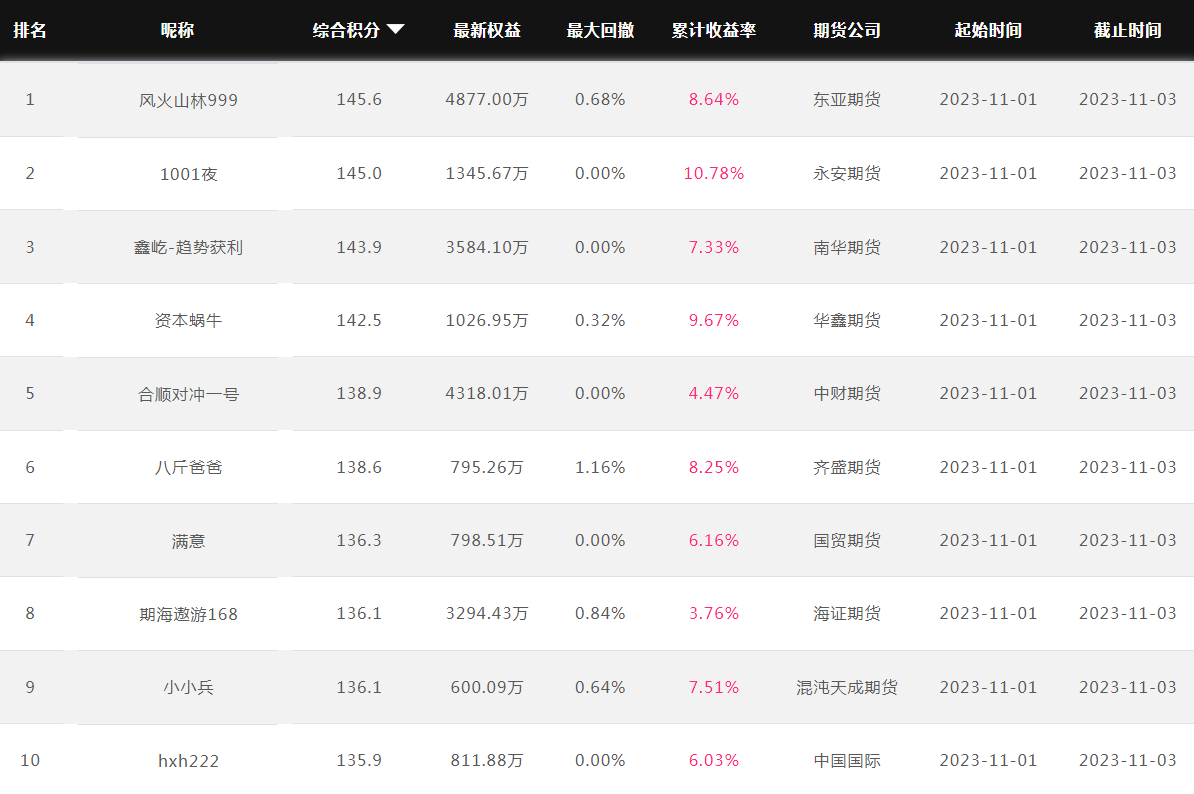Open nickname 满意
The image size is (1194, 794).
coord(188,540)
